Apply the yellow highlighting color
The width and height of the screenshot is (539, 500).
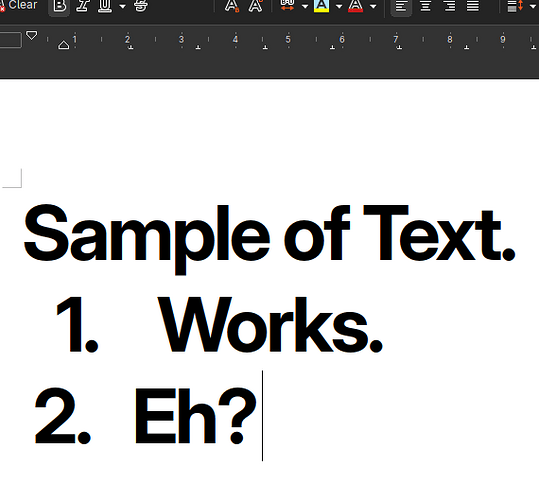321,6
